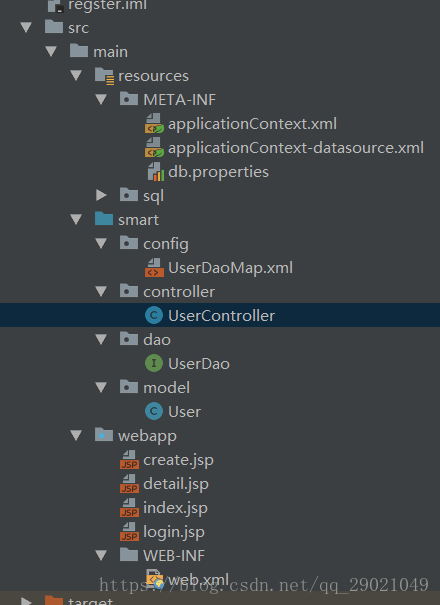Click the applicationContext.xml Spring config icon

pos(154,123)
